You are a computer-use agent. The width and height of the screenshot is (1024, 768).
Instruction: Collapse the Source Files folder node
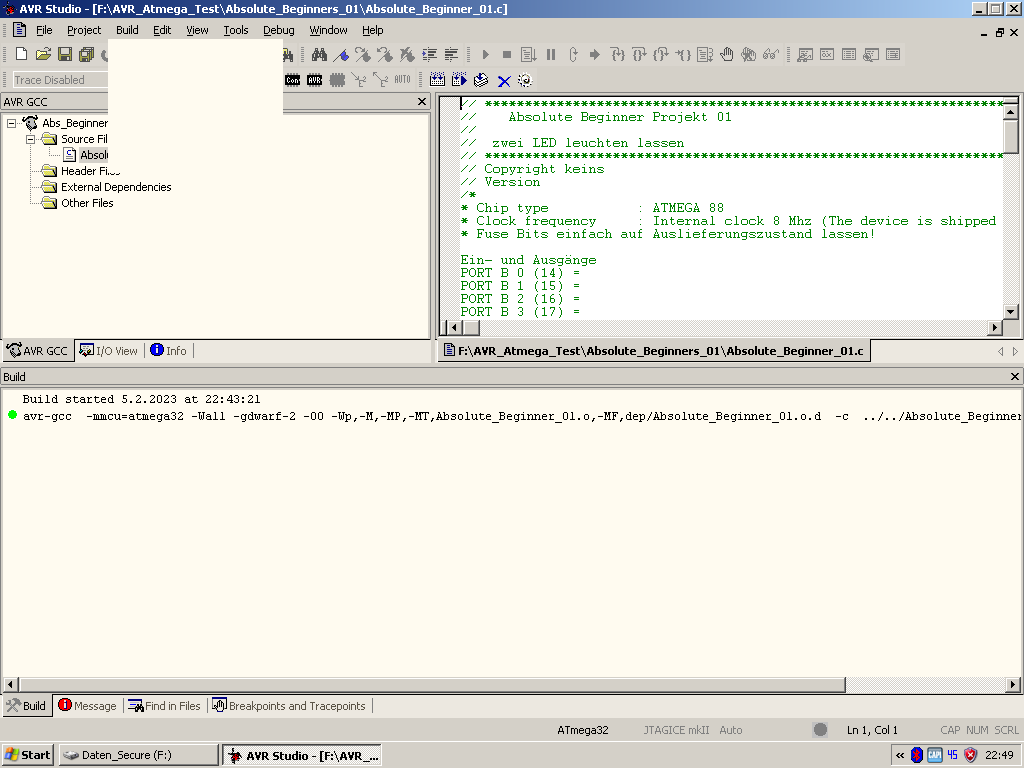31,139
